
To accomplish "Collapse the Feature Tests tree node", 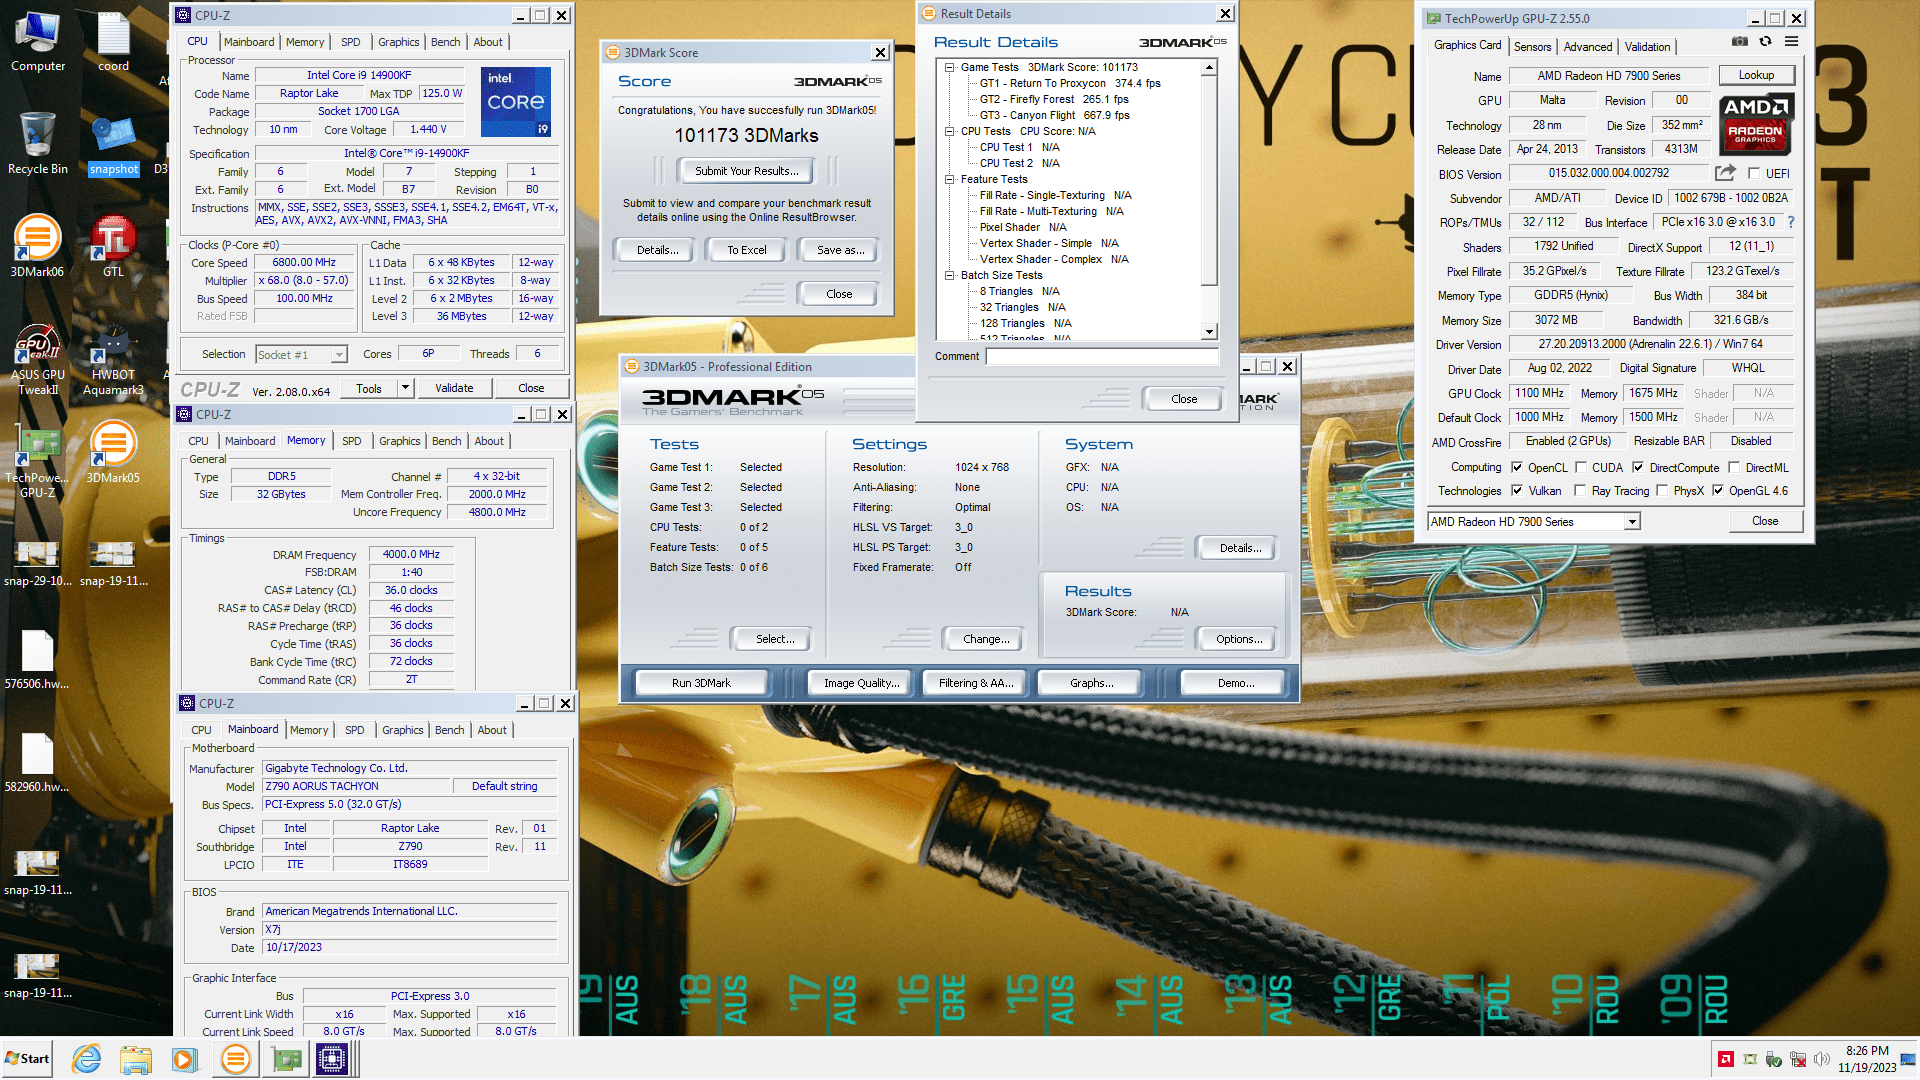I will (x=950, y=179).
